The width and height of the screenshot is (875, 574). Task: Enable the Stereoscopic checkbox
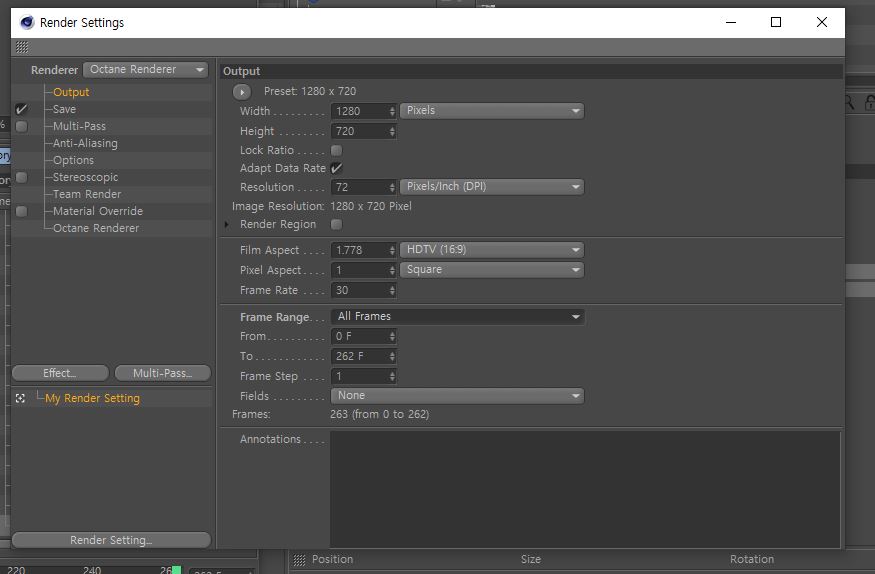point(21,177)
